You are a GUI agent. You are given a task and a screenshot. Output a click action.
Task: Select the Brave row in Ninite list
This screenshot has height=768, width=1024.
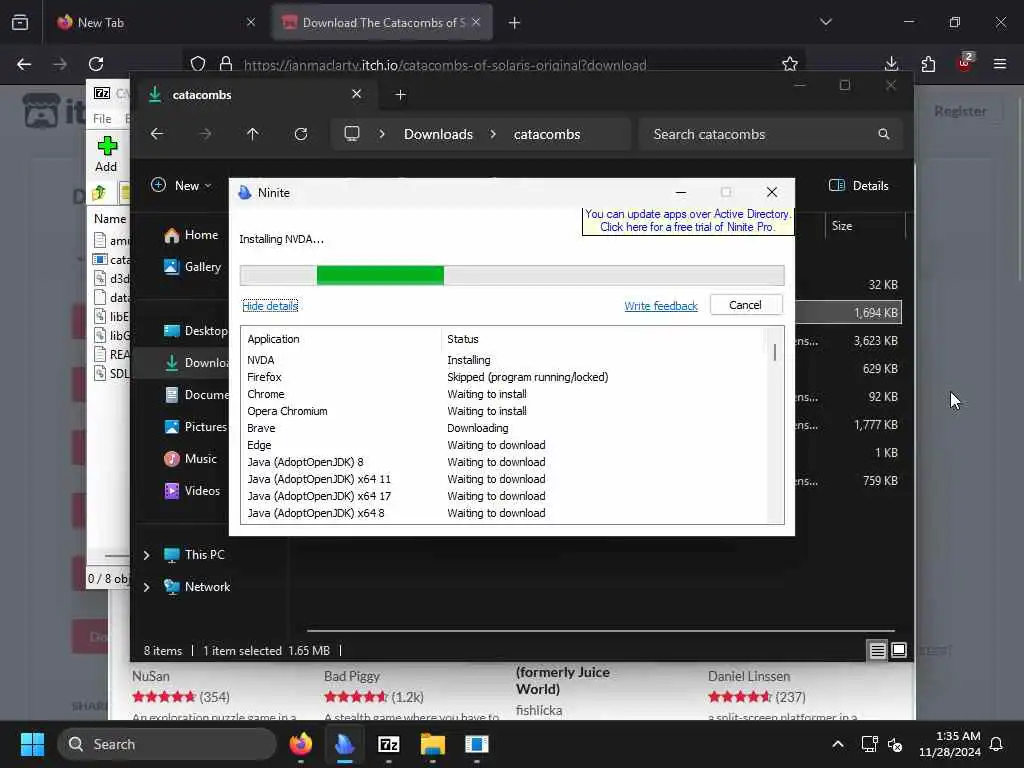point(503,428)
